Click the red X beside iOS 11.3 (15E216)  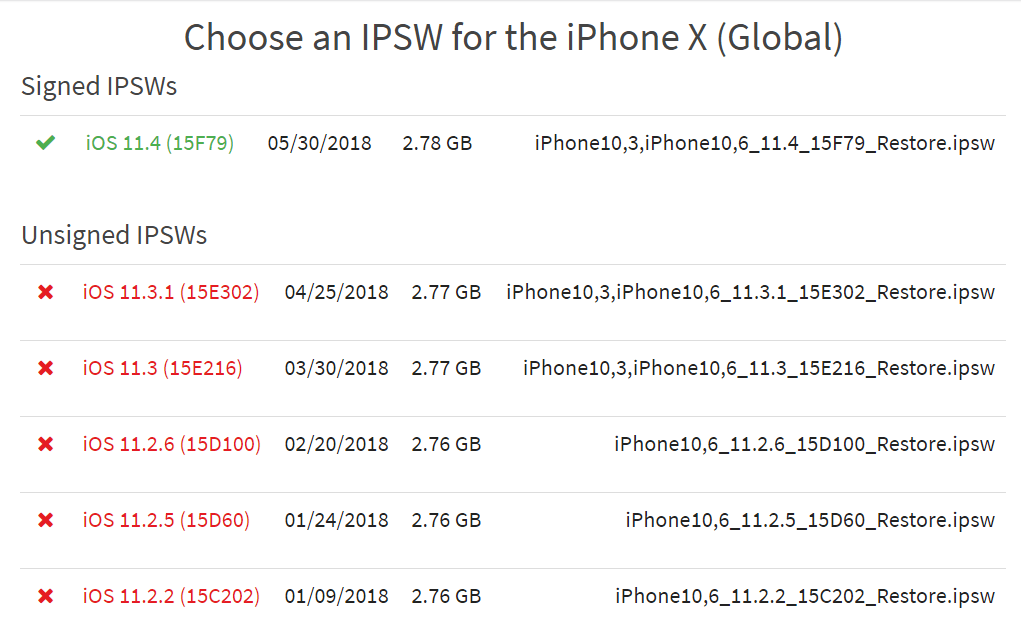tap(45, 368)
